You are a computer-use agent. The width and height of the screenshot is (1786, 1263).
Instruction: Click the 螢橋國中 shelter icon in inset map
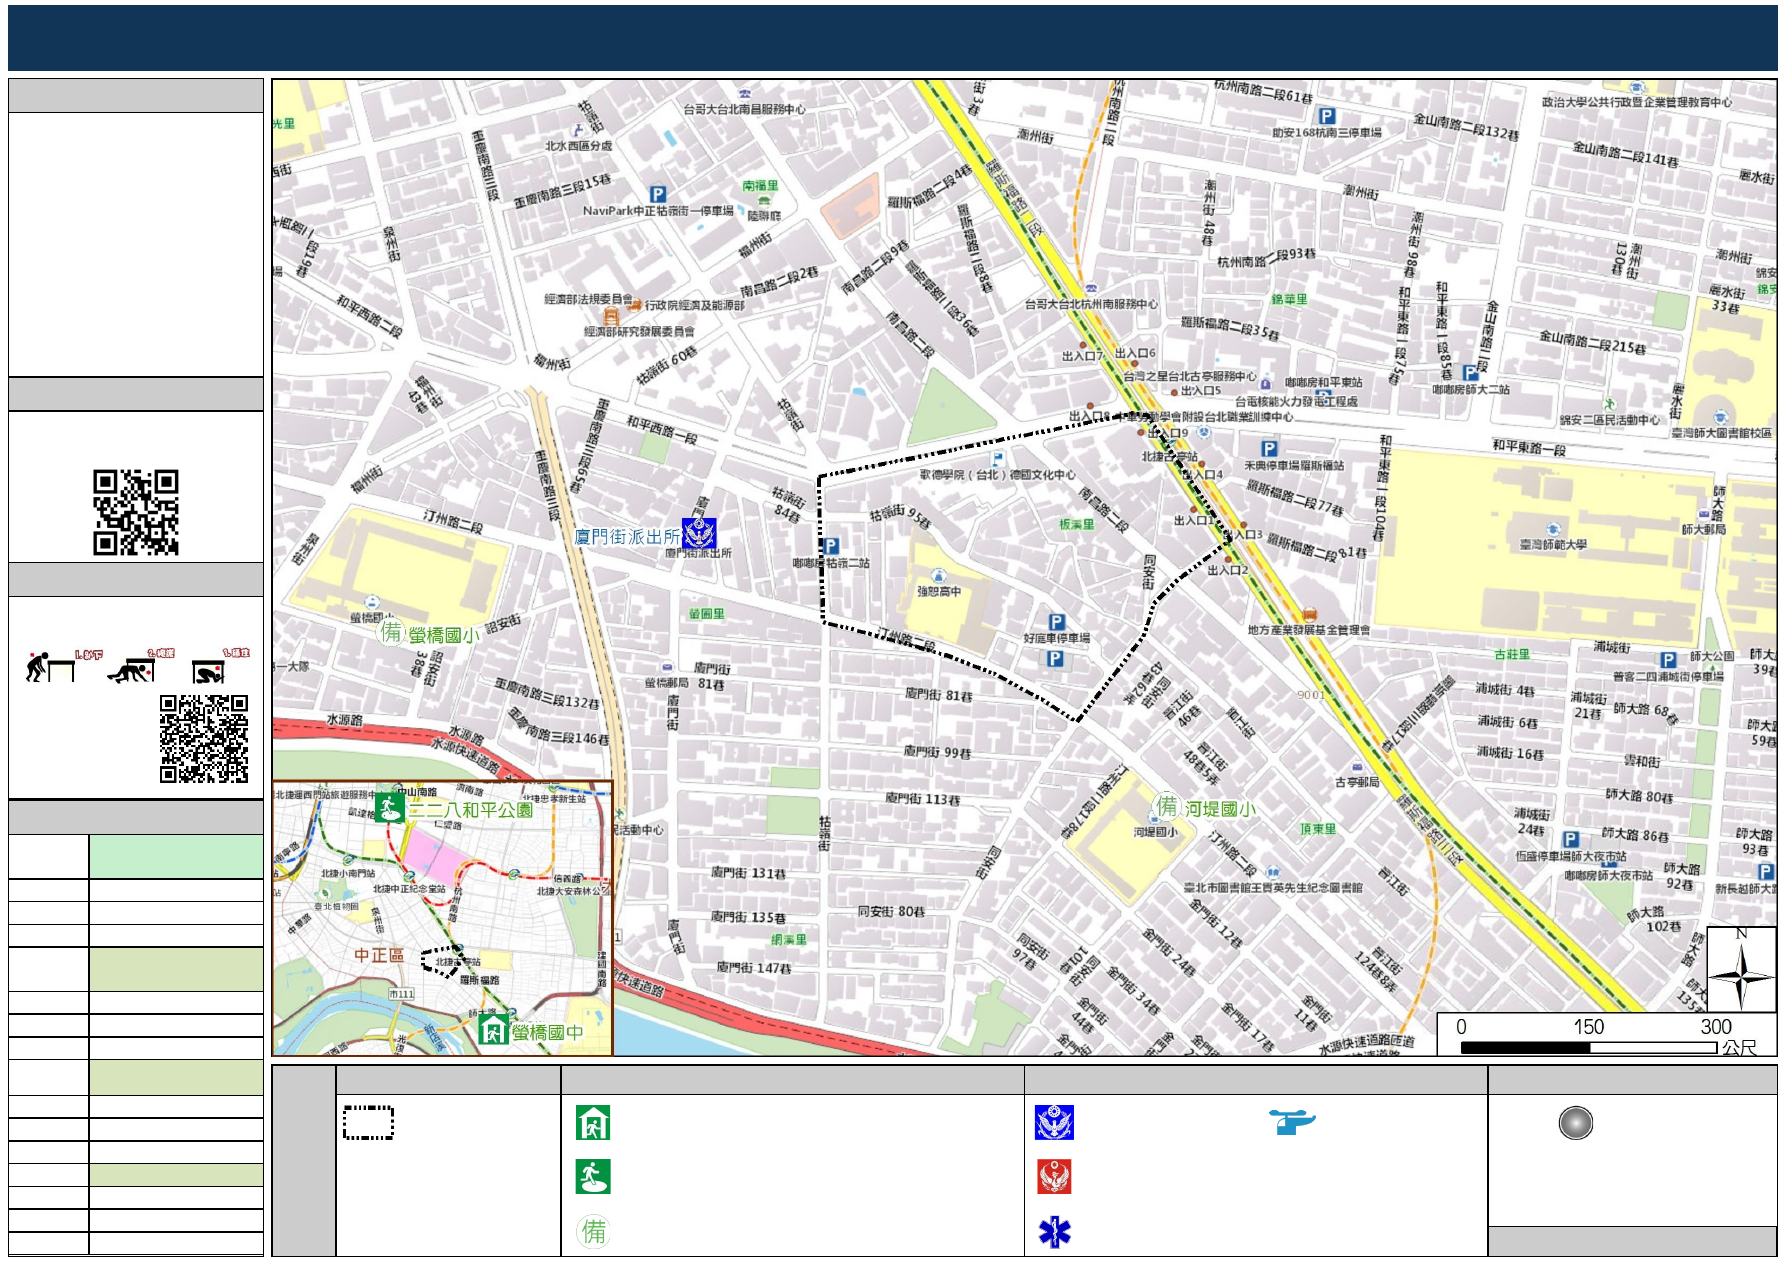coord(493,1029)
